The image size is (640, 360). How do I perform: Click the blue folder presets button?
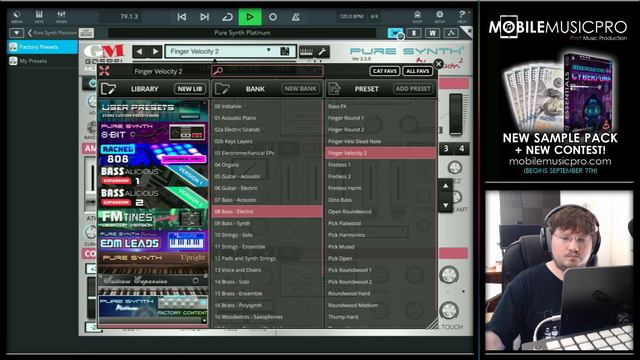(396, 33)
